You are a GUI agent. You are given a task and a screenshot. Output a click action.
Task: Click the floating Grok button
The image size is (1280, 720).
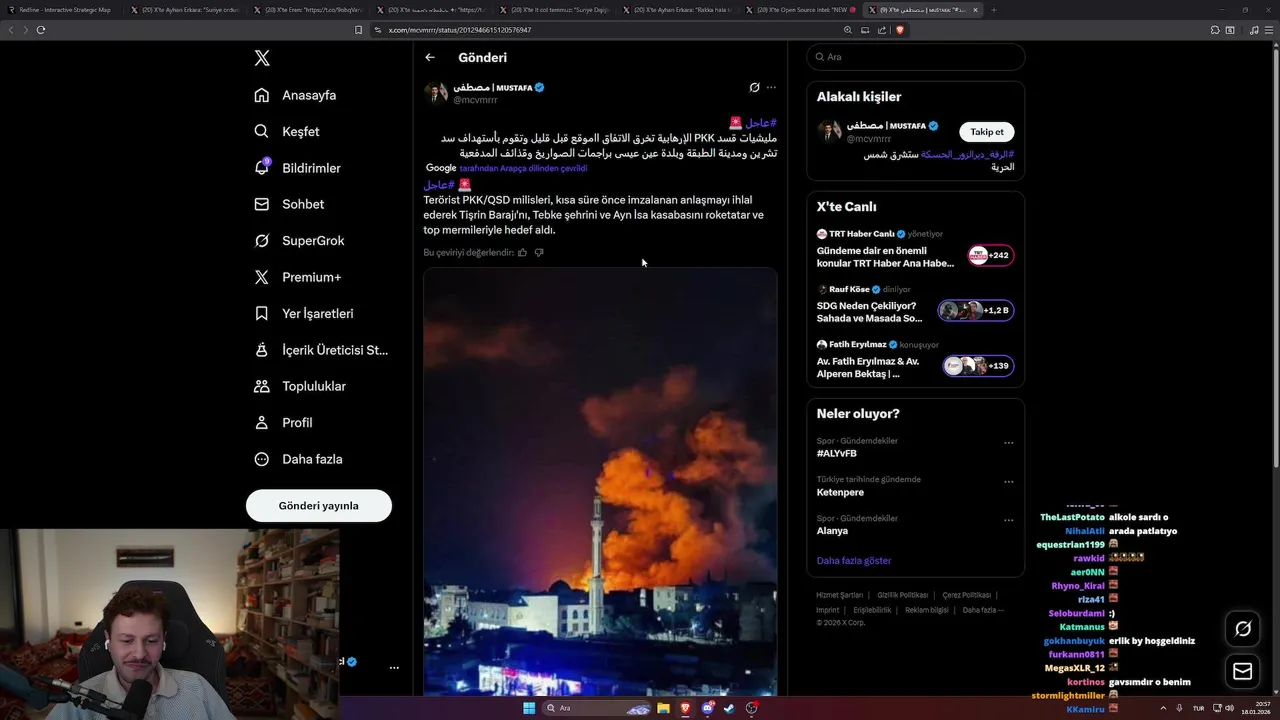click(x=1243, y=629)
